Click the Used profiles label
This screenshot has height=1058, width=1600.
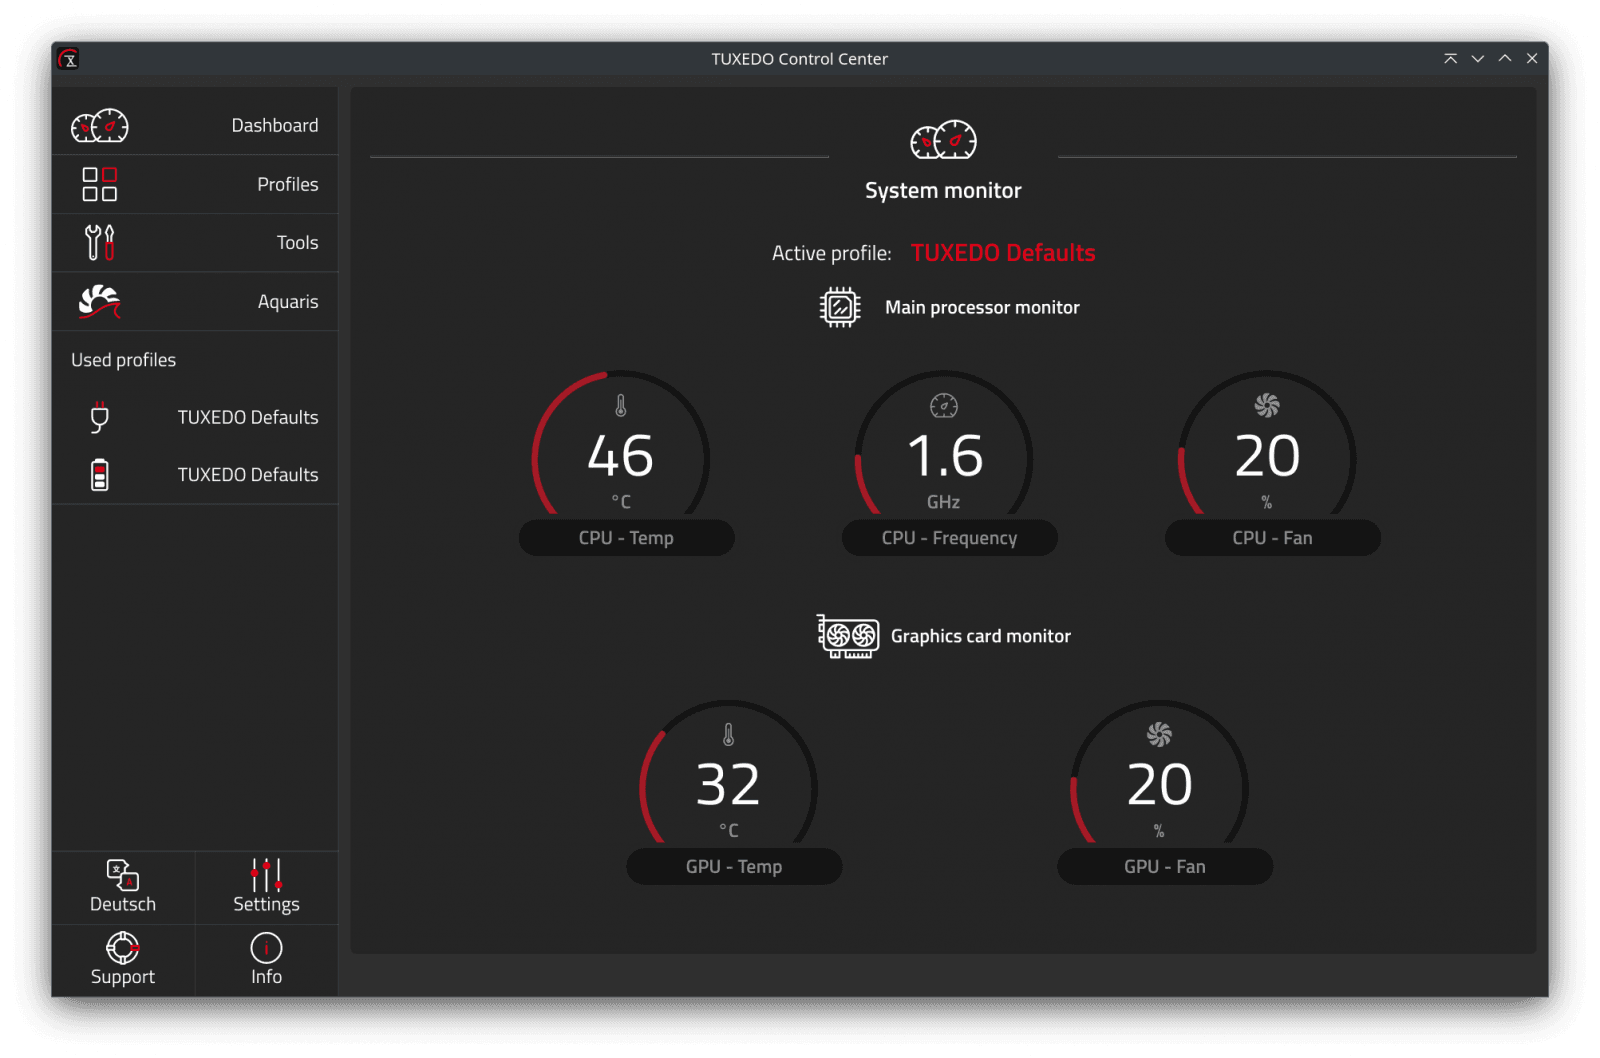[x=123, y=360]
